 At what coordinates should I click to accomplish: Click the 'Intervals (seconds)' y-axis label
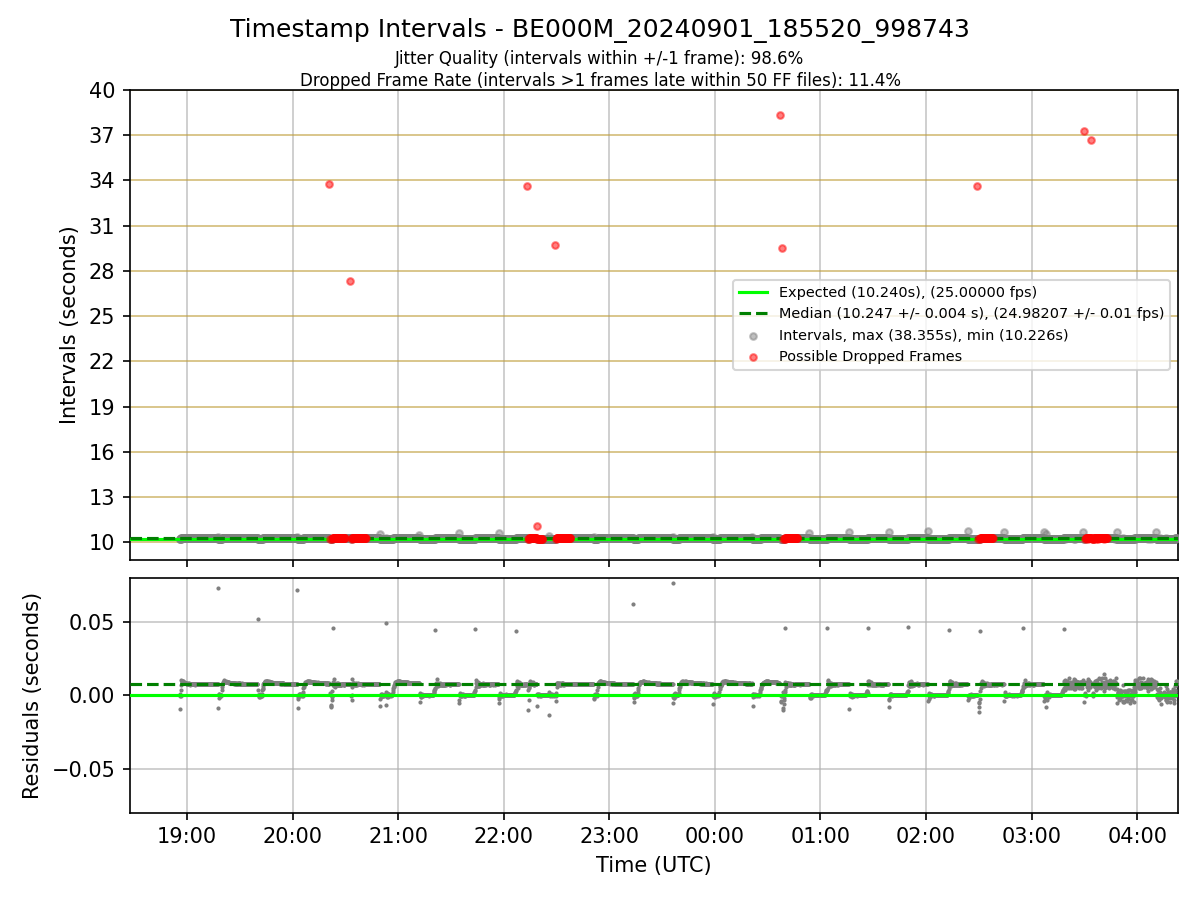(x=69, y=325)
